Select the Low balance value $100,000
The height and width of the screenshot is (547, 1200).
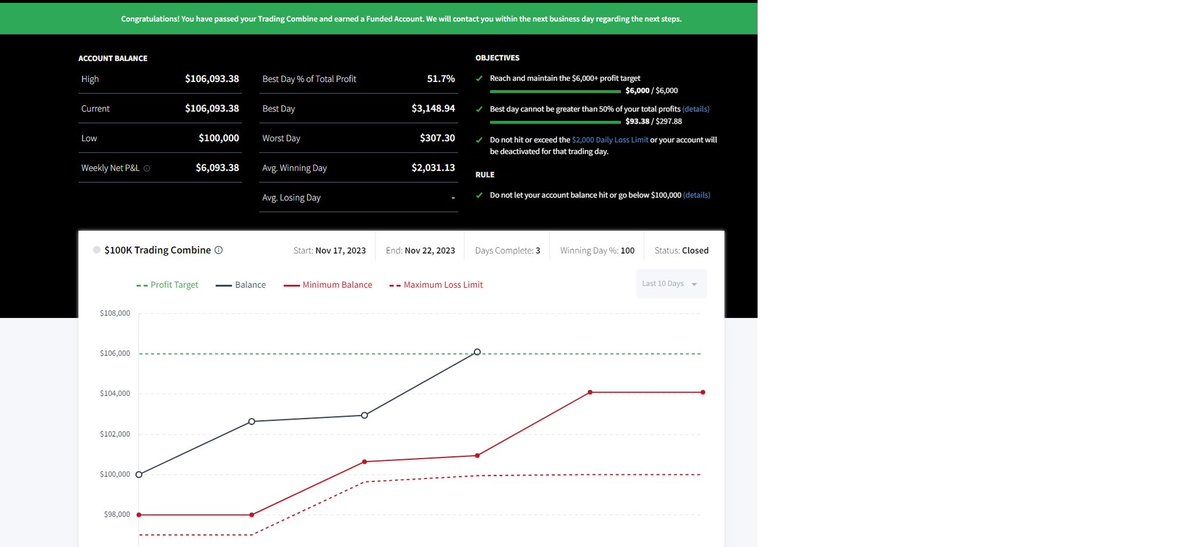coord(219,138)
